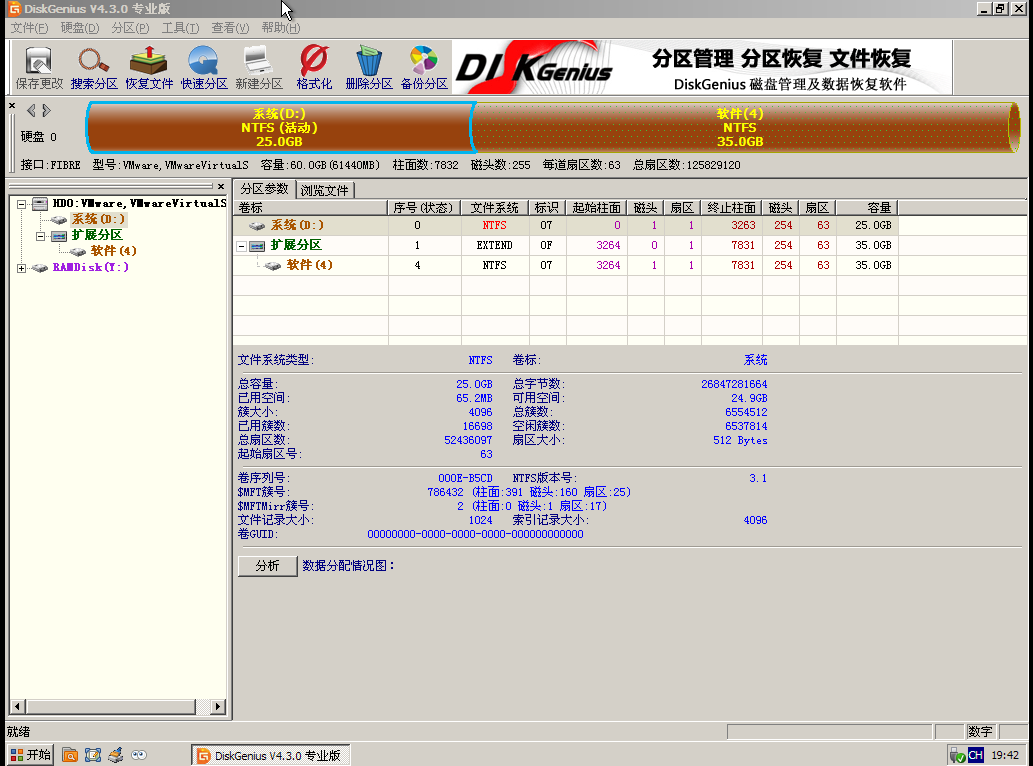The image size is (1033, 766).
Task: Click the 容量 column header
Action: pyautogui.click(x=867, y=208)
